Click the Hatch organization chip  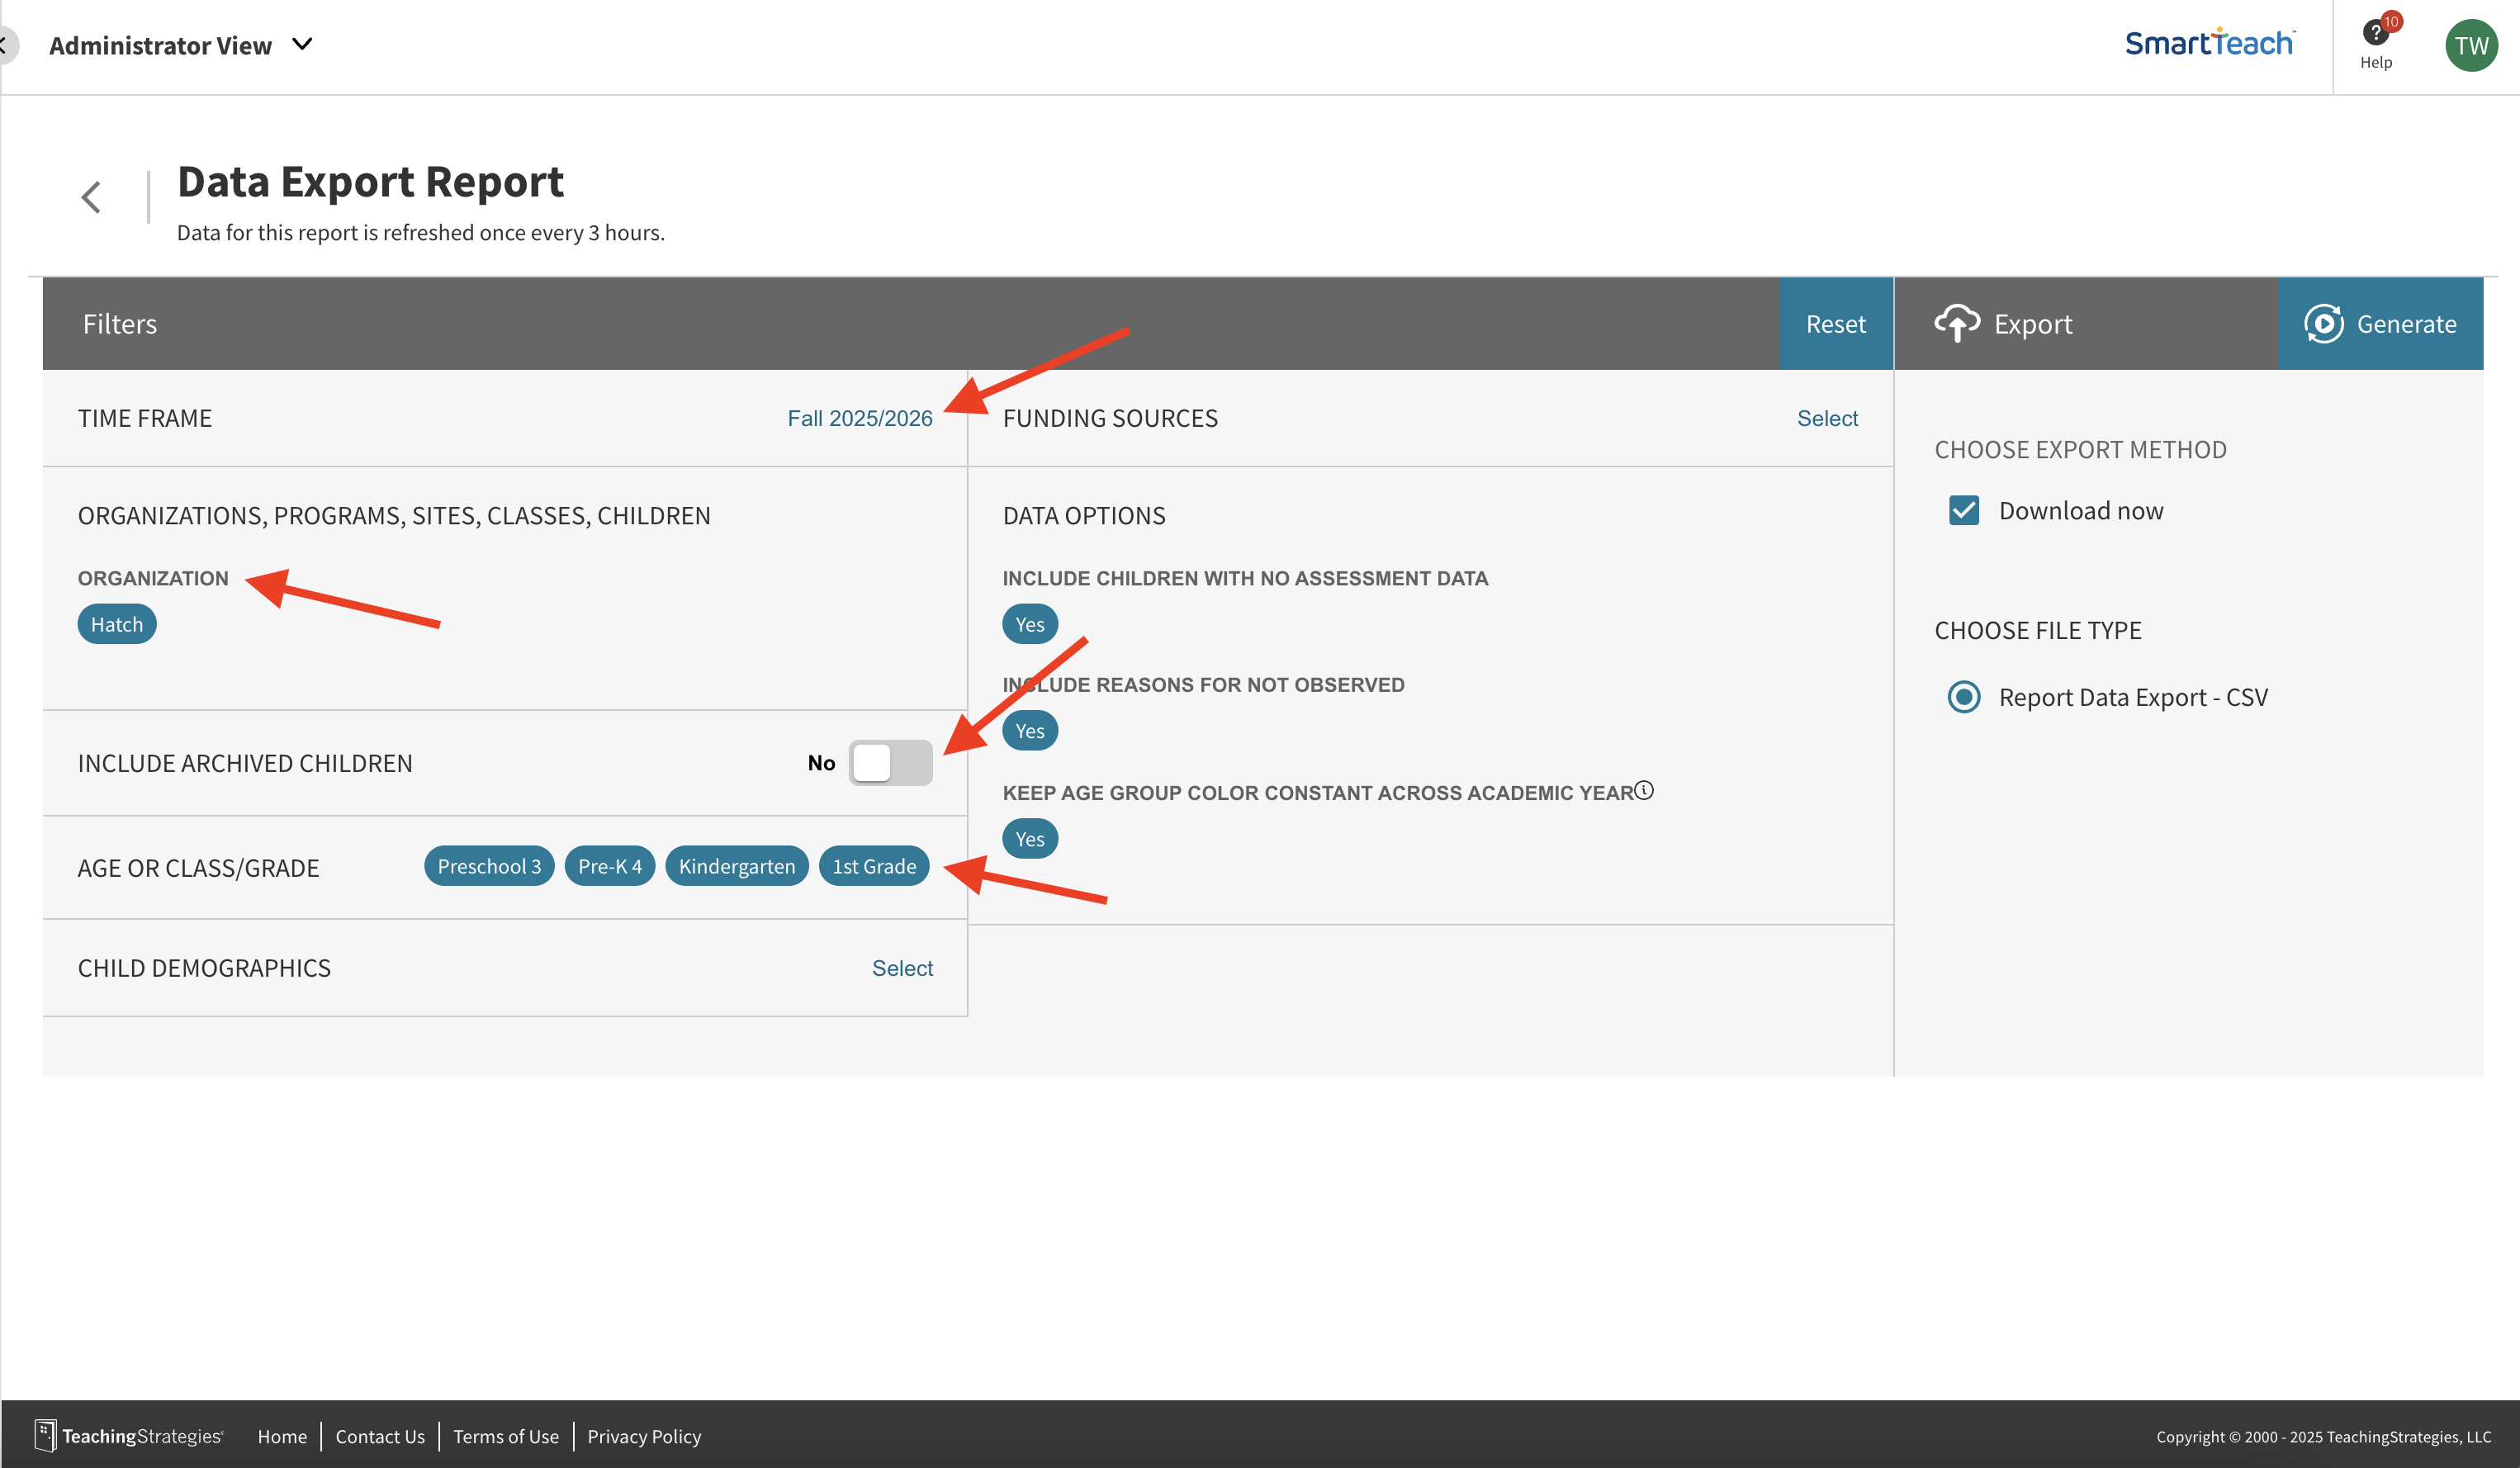(117, 624)
